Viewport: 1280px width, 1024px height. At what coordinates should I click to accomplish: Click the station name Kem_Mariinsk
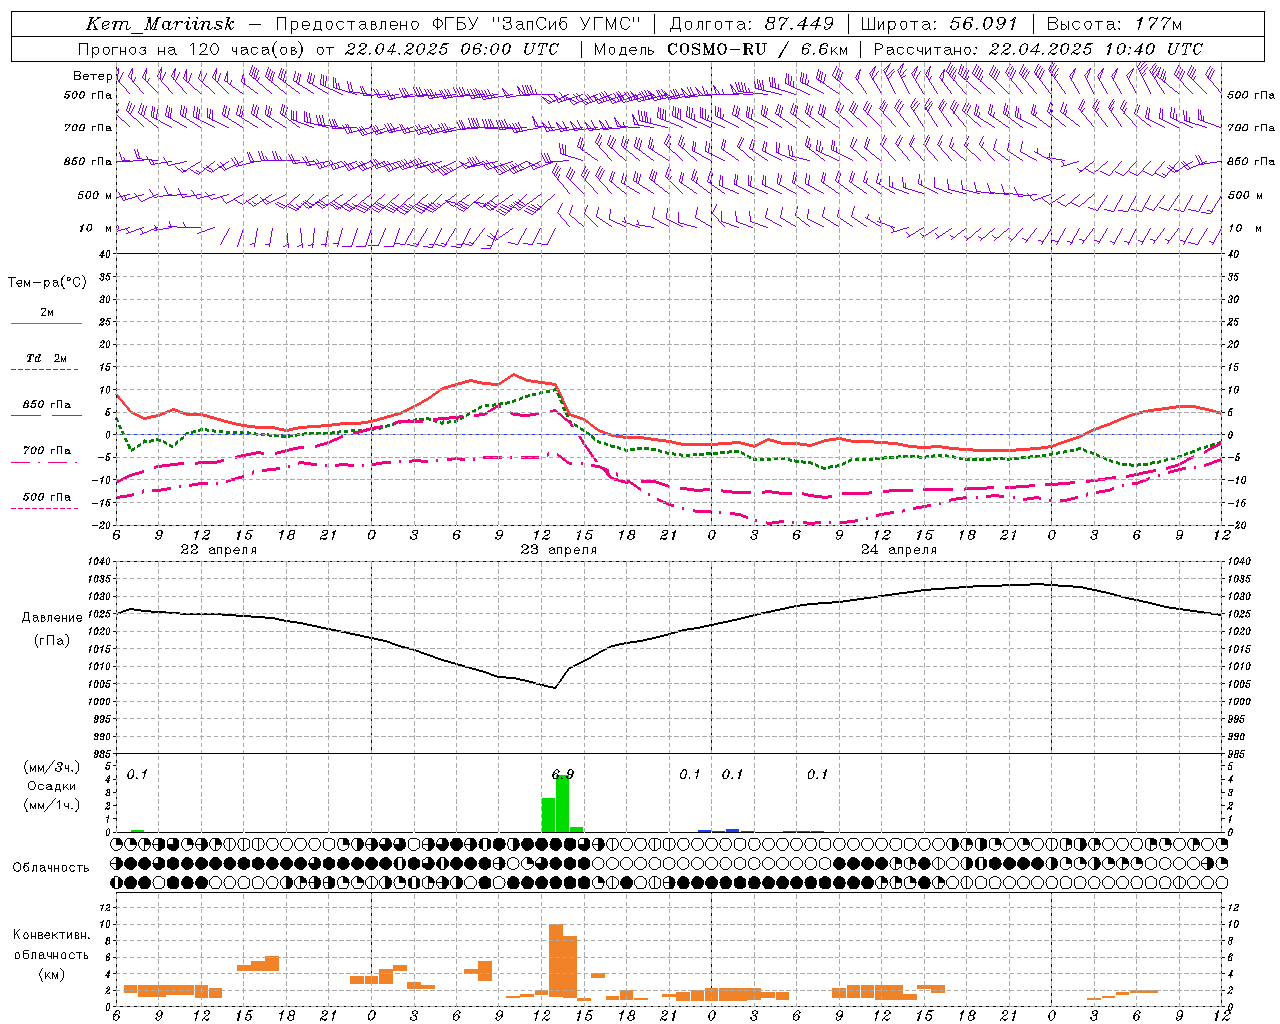162,23
